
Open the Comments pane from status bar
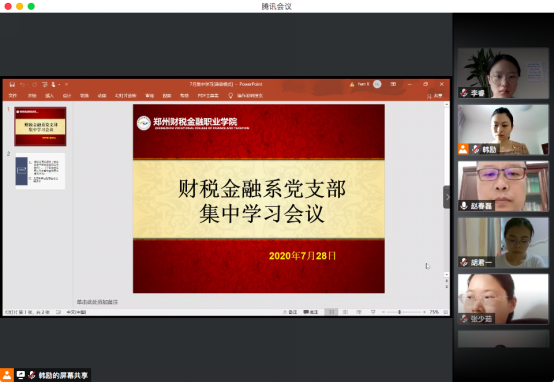coord(311,312)
